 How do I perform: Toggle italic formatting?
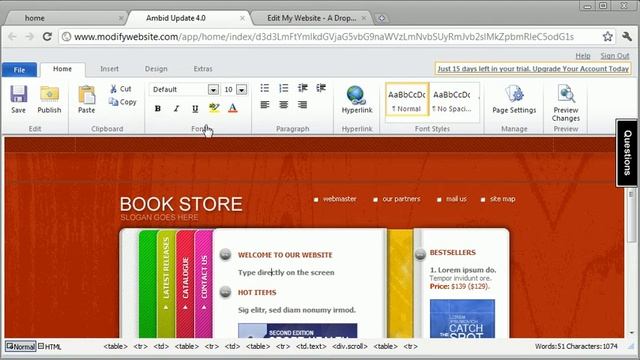tap(176, 108)
